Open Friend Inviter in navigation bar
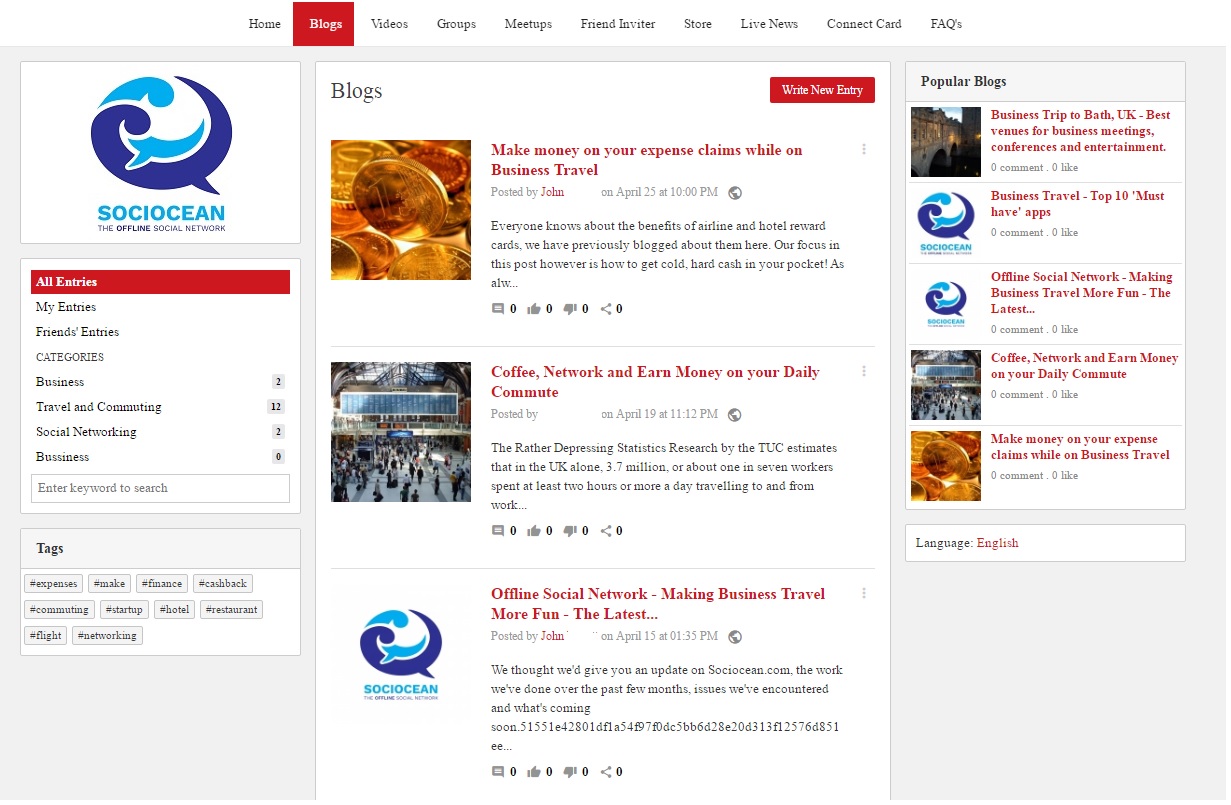 pyautogui.click(x=618, y=24)
